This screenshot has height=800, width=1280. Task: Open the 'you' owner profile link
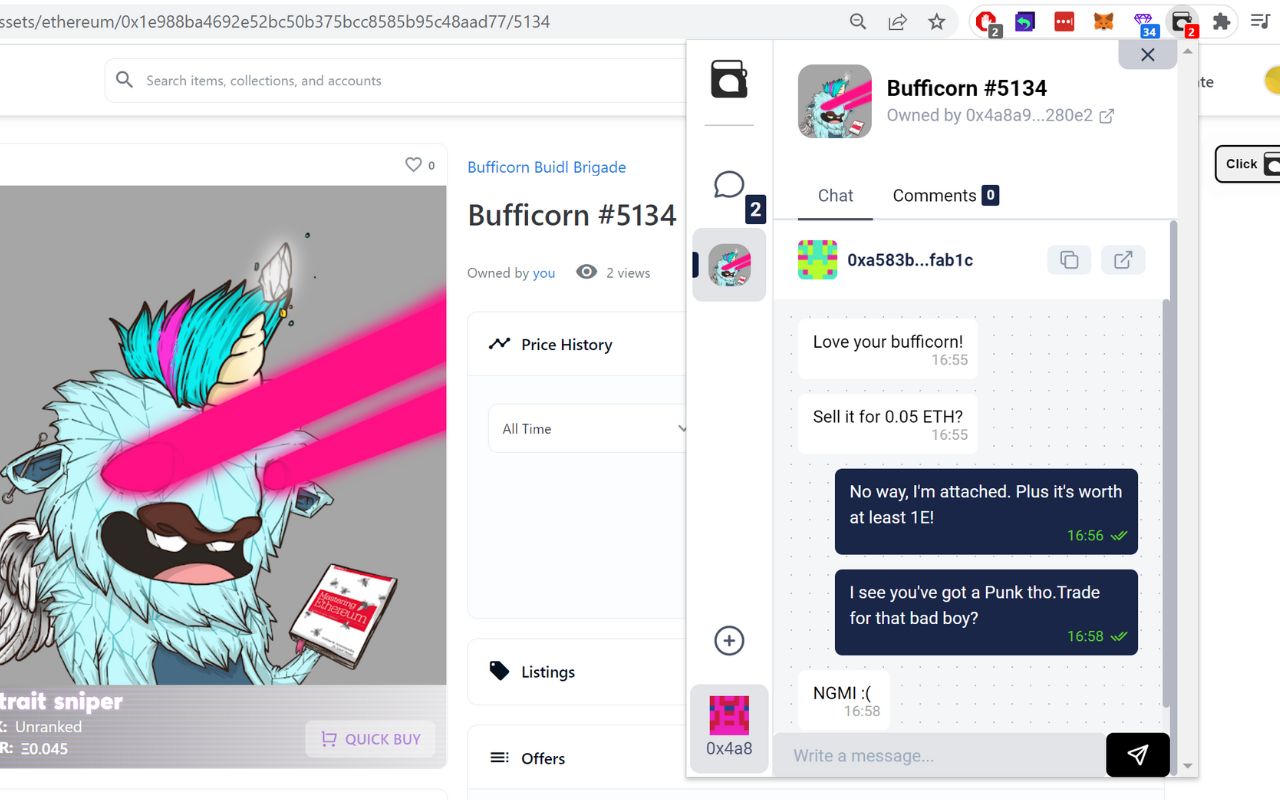pyautogui.click(x=544, y=273)
